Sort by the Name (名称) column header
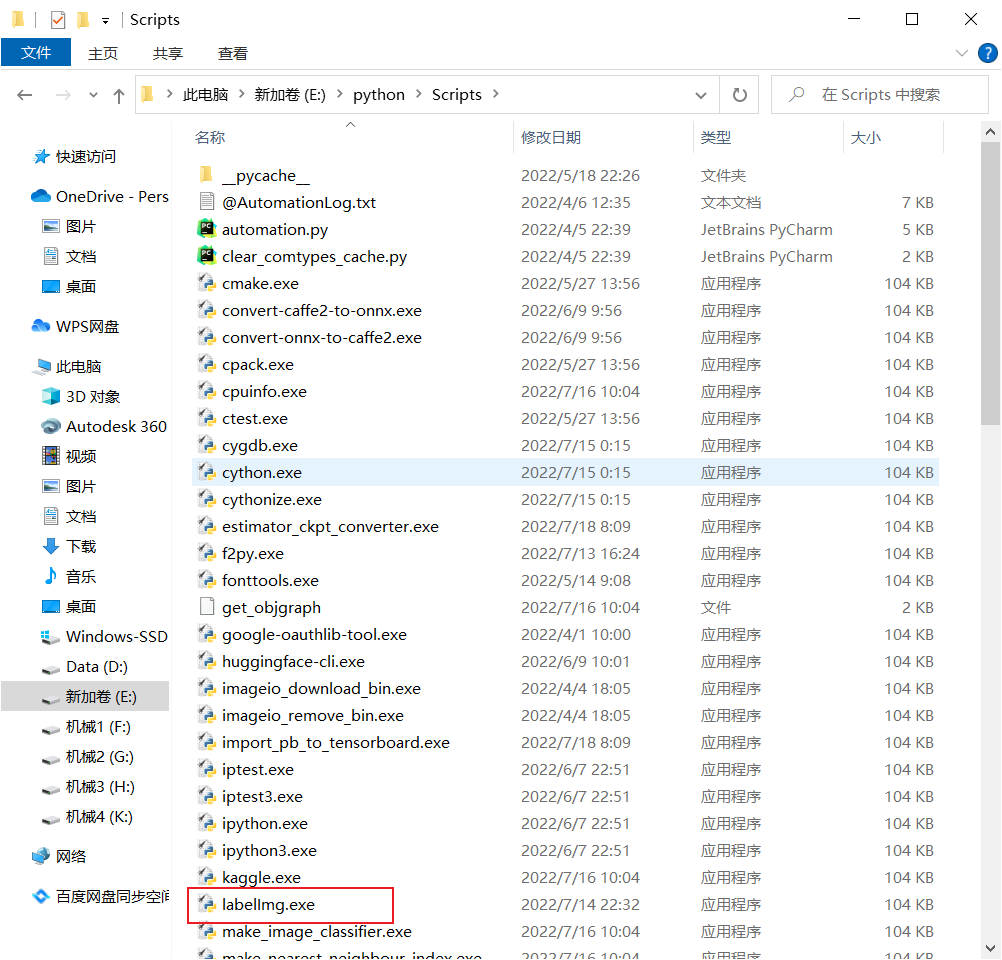Screen dimensions: 1002x960 point(210,137)
